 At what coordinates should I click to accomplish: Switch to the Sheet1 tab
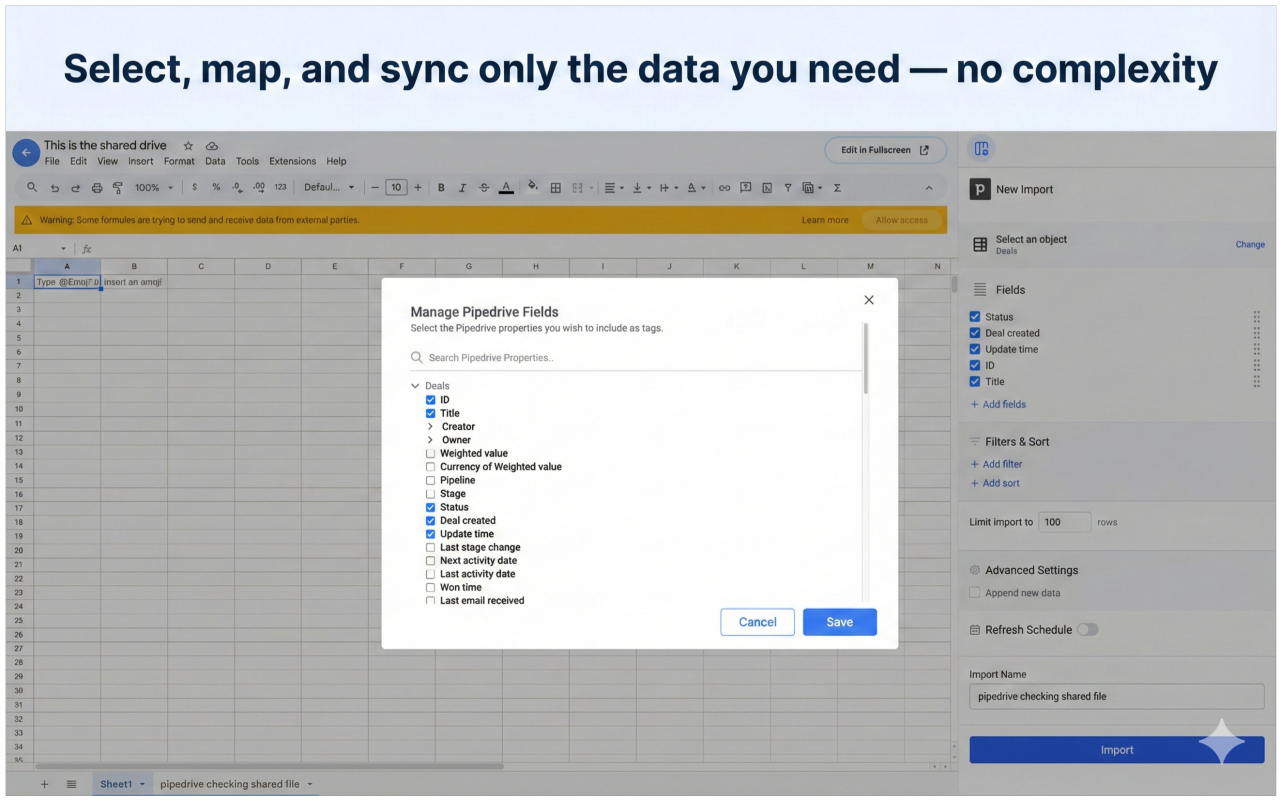[116, 784]
